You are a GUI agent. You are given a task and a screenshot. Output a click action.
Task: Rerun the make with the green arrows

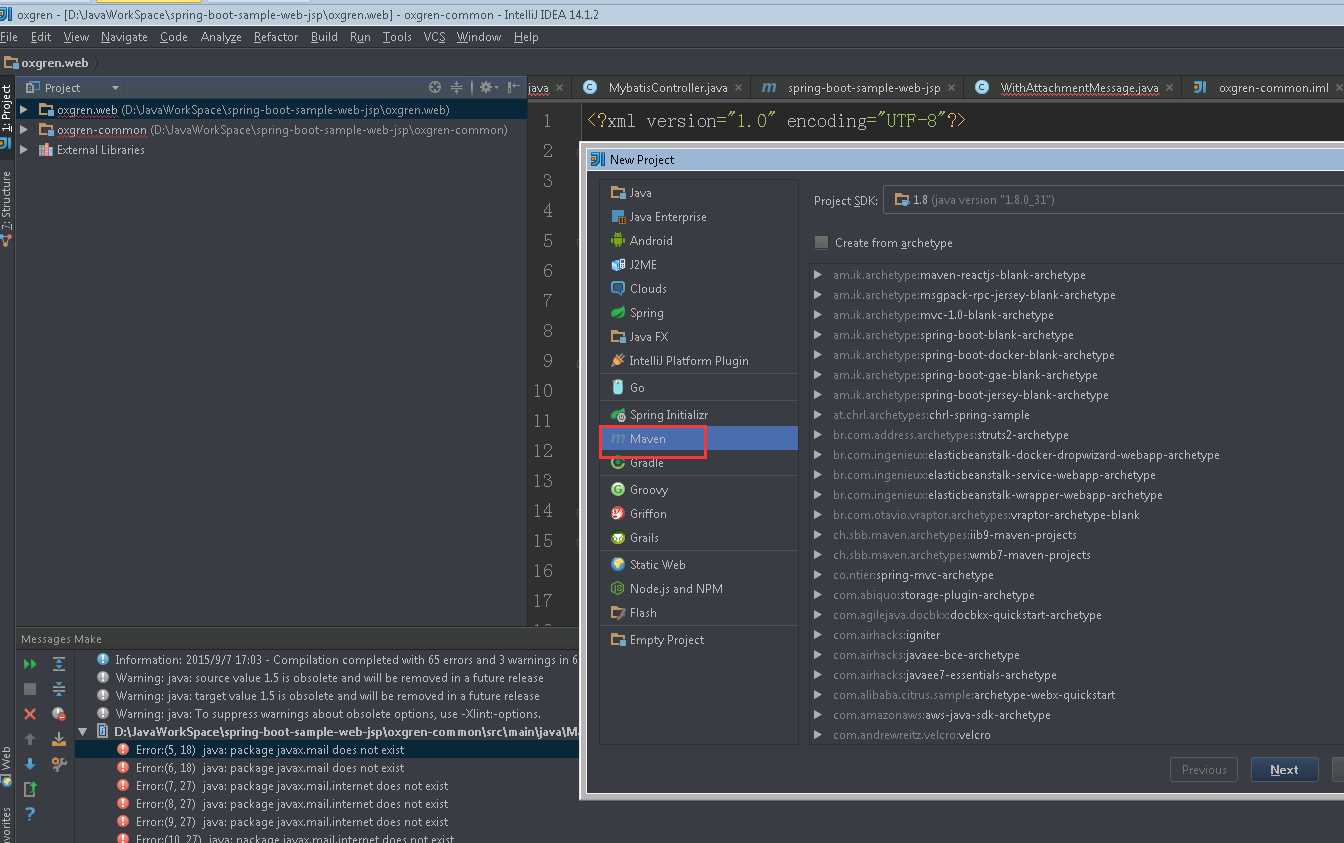point(30,664)
